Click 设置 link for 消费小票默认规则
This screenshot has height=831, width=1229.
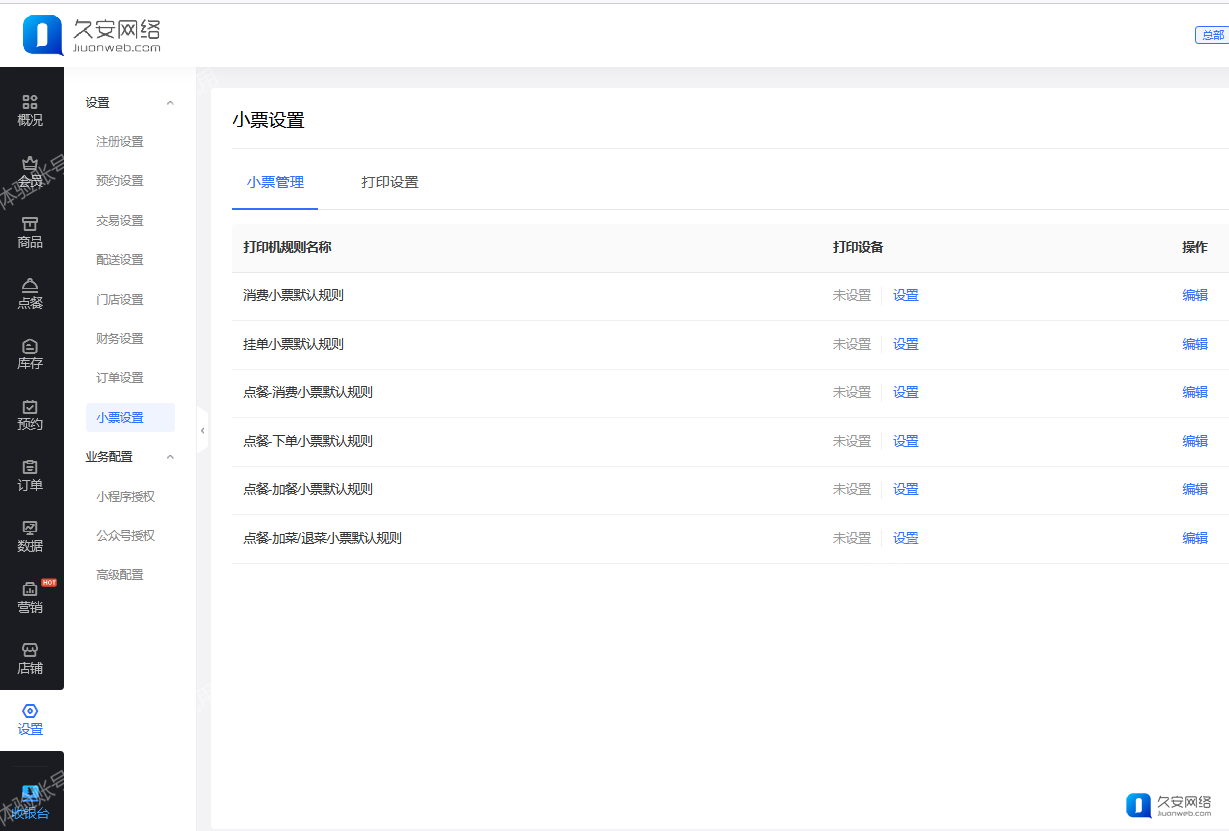[x=905, y=296]
